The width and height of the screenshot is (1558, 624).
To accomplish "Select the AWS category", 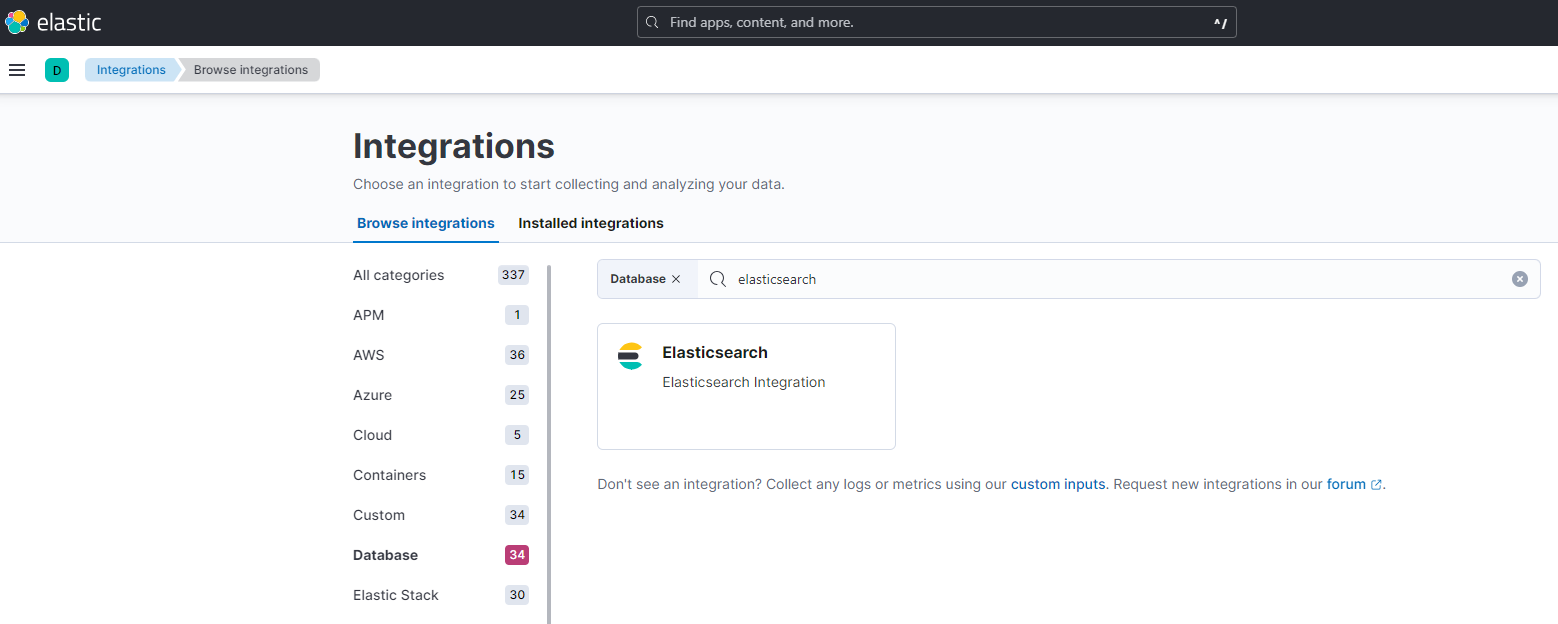I will click(441, 355).
